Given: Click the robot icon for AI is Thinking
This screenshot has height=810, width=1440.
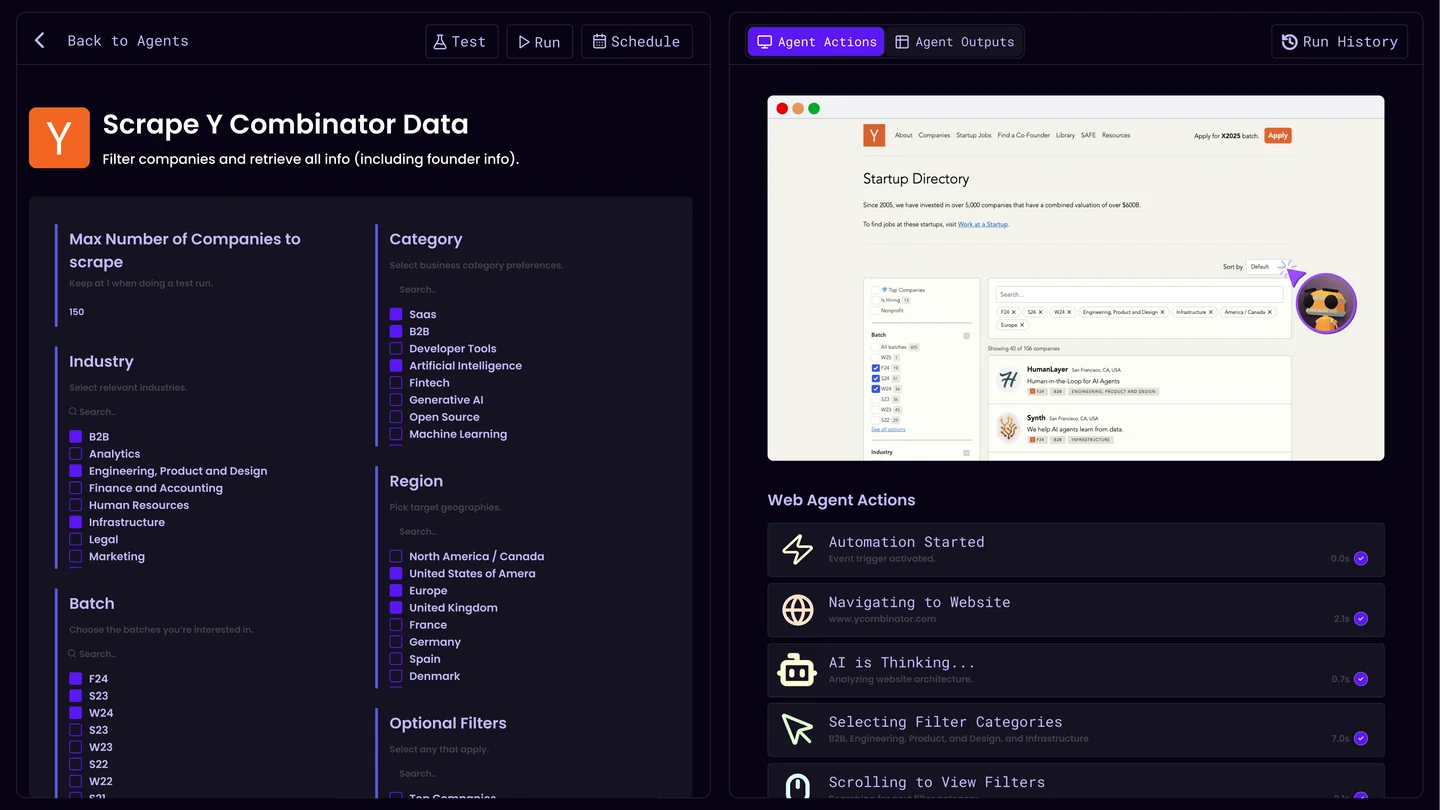Looking at the screenshot, I should pyautogui.click(x=797, y=670).
